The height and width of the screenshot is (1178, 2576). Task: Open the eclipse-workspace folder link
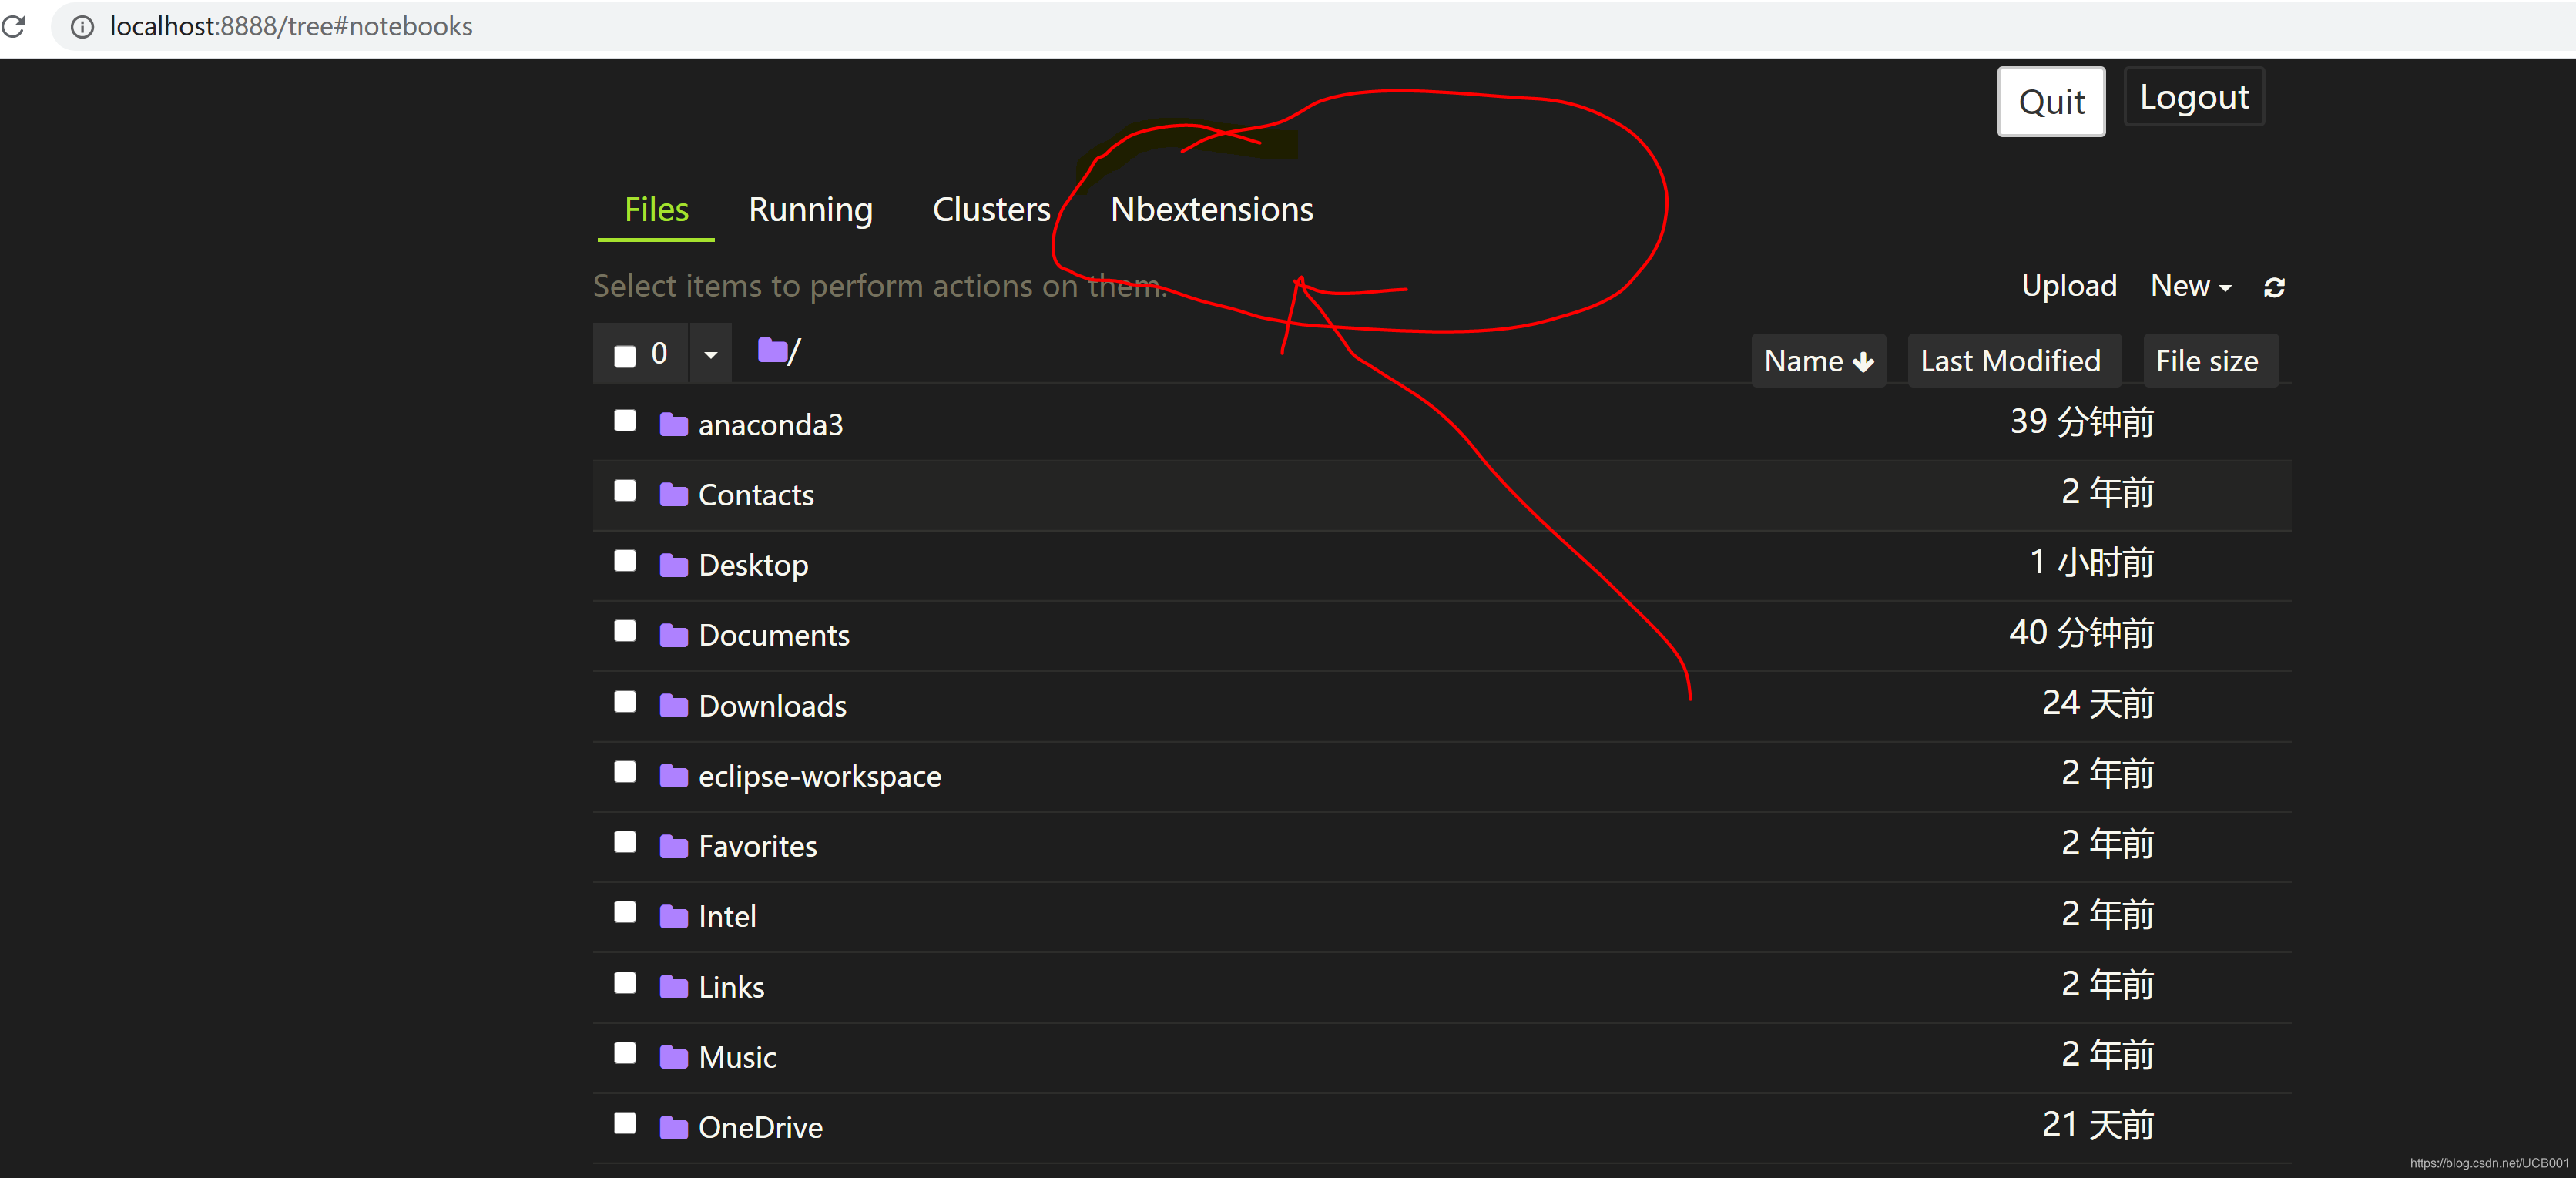click(x=819, y=777)
